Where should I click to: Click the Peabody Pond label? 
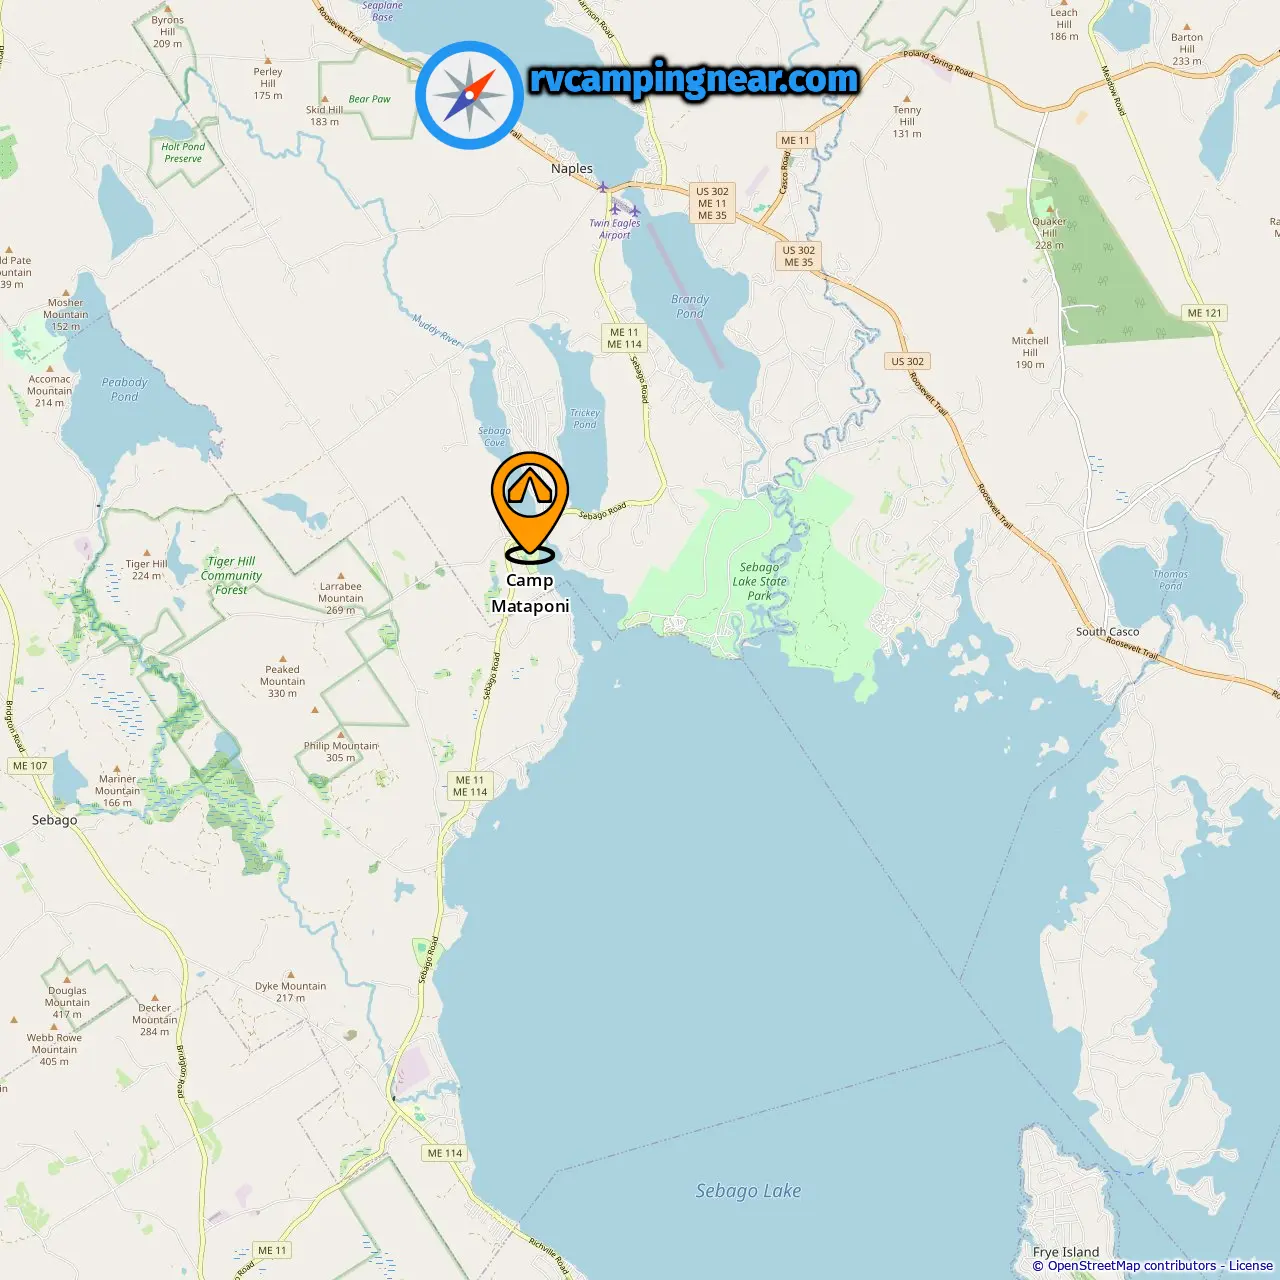pyautogui.click(x=124, y=389)
